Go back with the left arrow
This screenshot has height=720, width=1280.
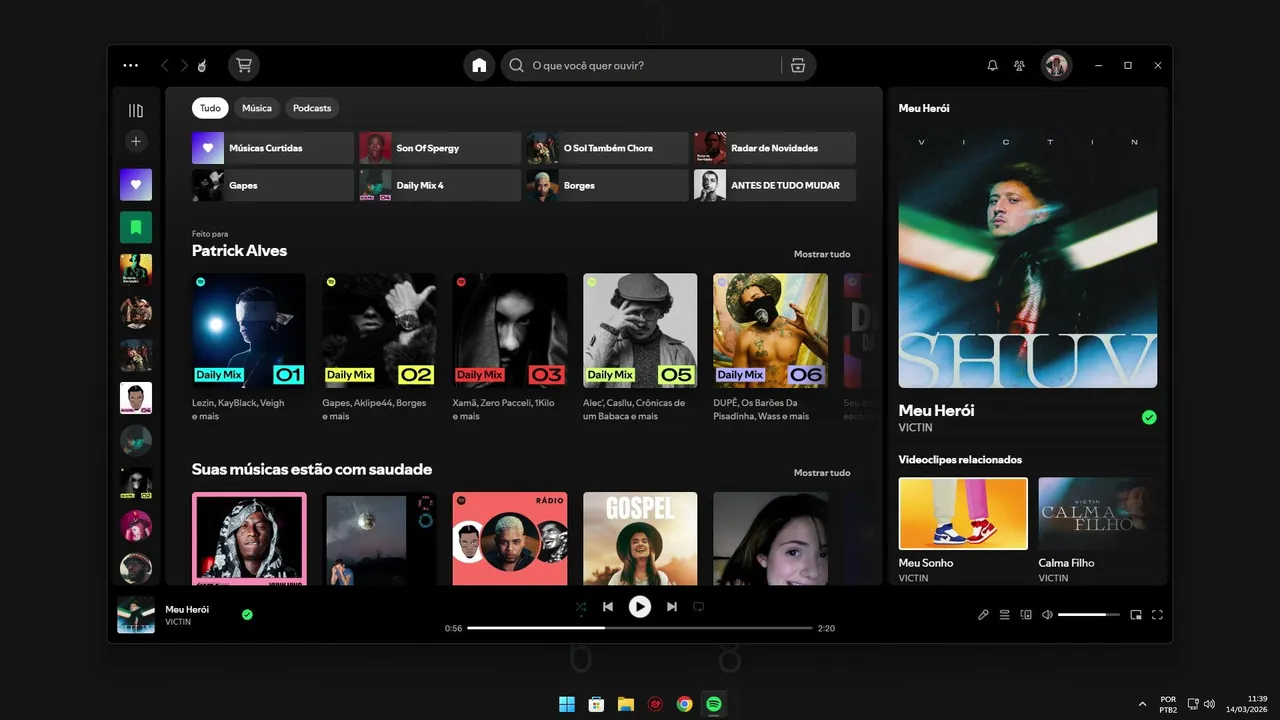165,66
